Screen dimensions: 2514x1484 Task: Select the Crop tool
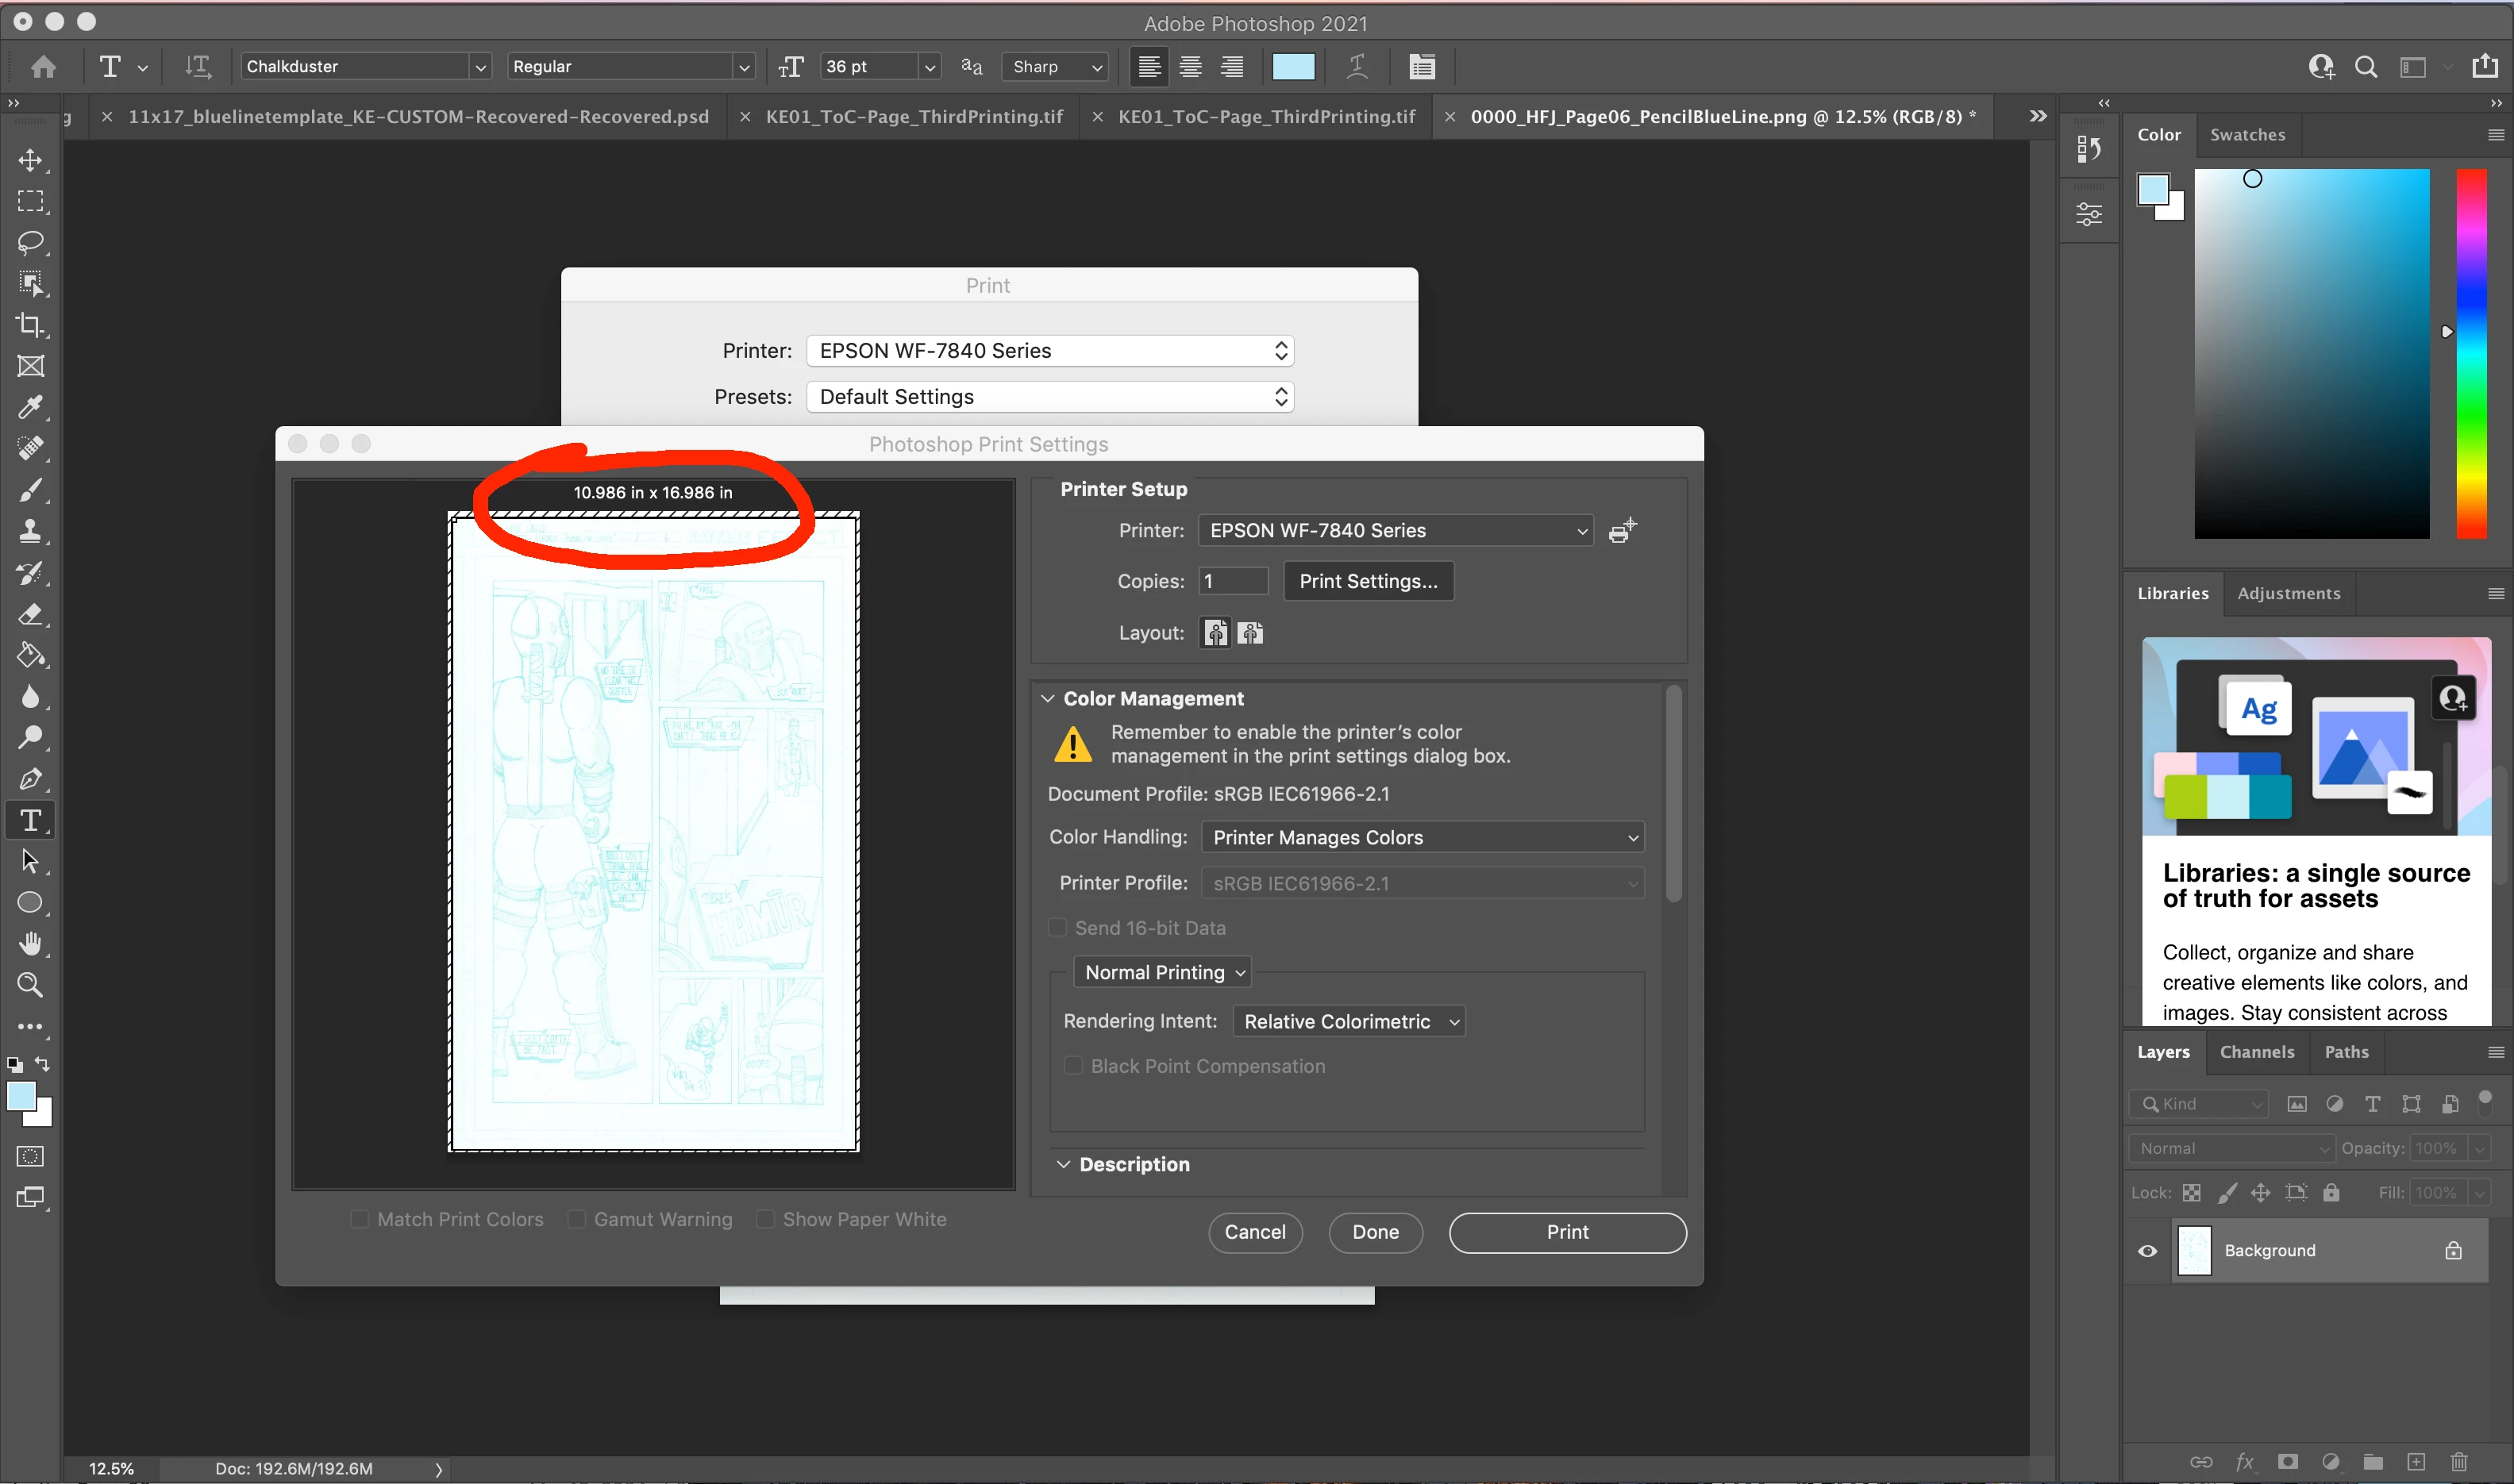pyautogui.click(x=30, y=325)
